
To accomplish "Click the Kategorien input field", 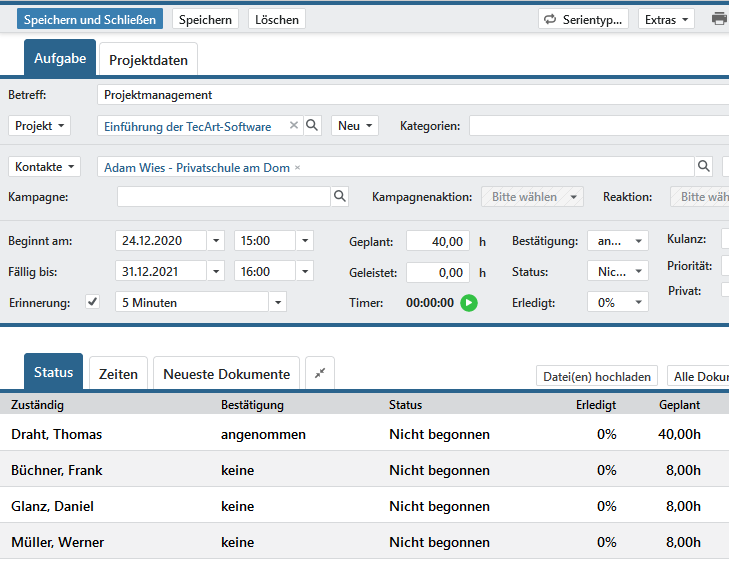I will pos(599,125).
